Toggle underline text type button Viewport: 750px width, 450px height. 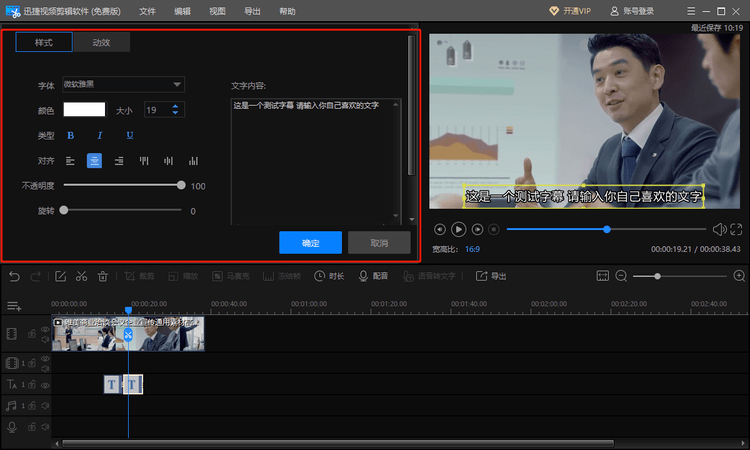click(x=130, y=135)
